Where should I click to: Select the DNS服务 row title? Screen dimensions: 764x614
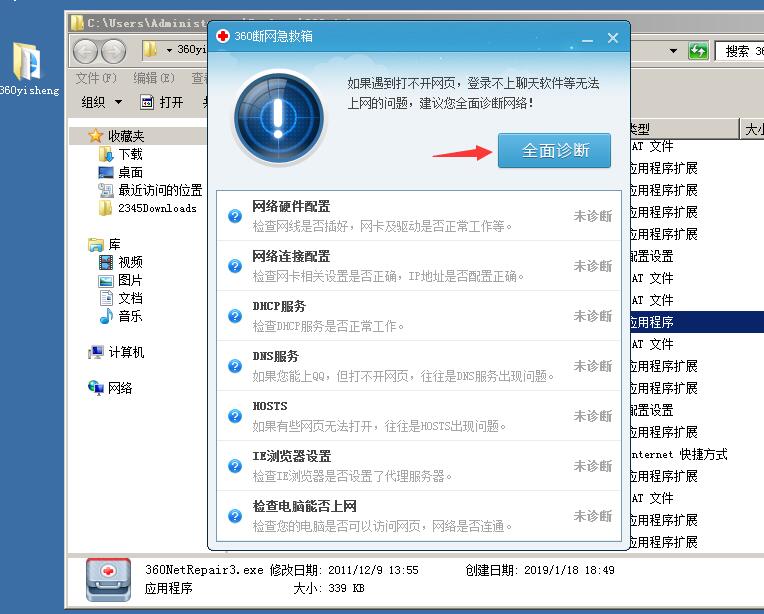click(x=275, y=356)
